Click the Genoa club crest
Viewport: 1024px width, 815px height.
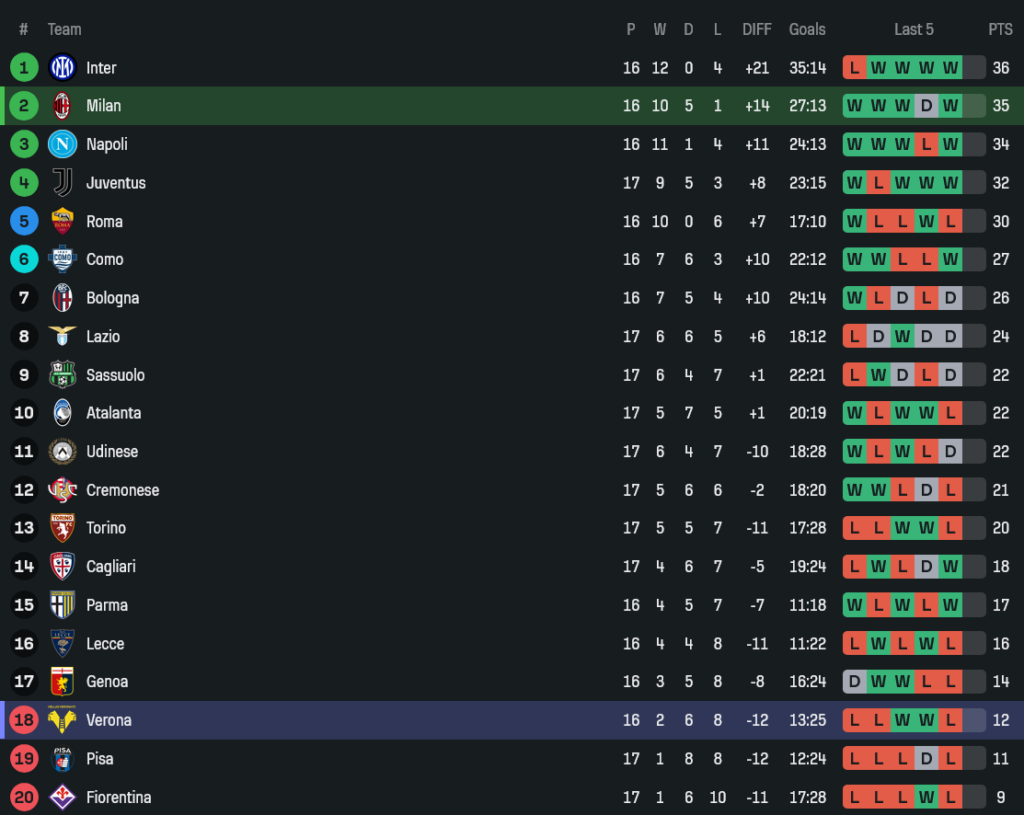[x=62, y=682]
